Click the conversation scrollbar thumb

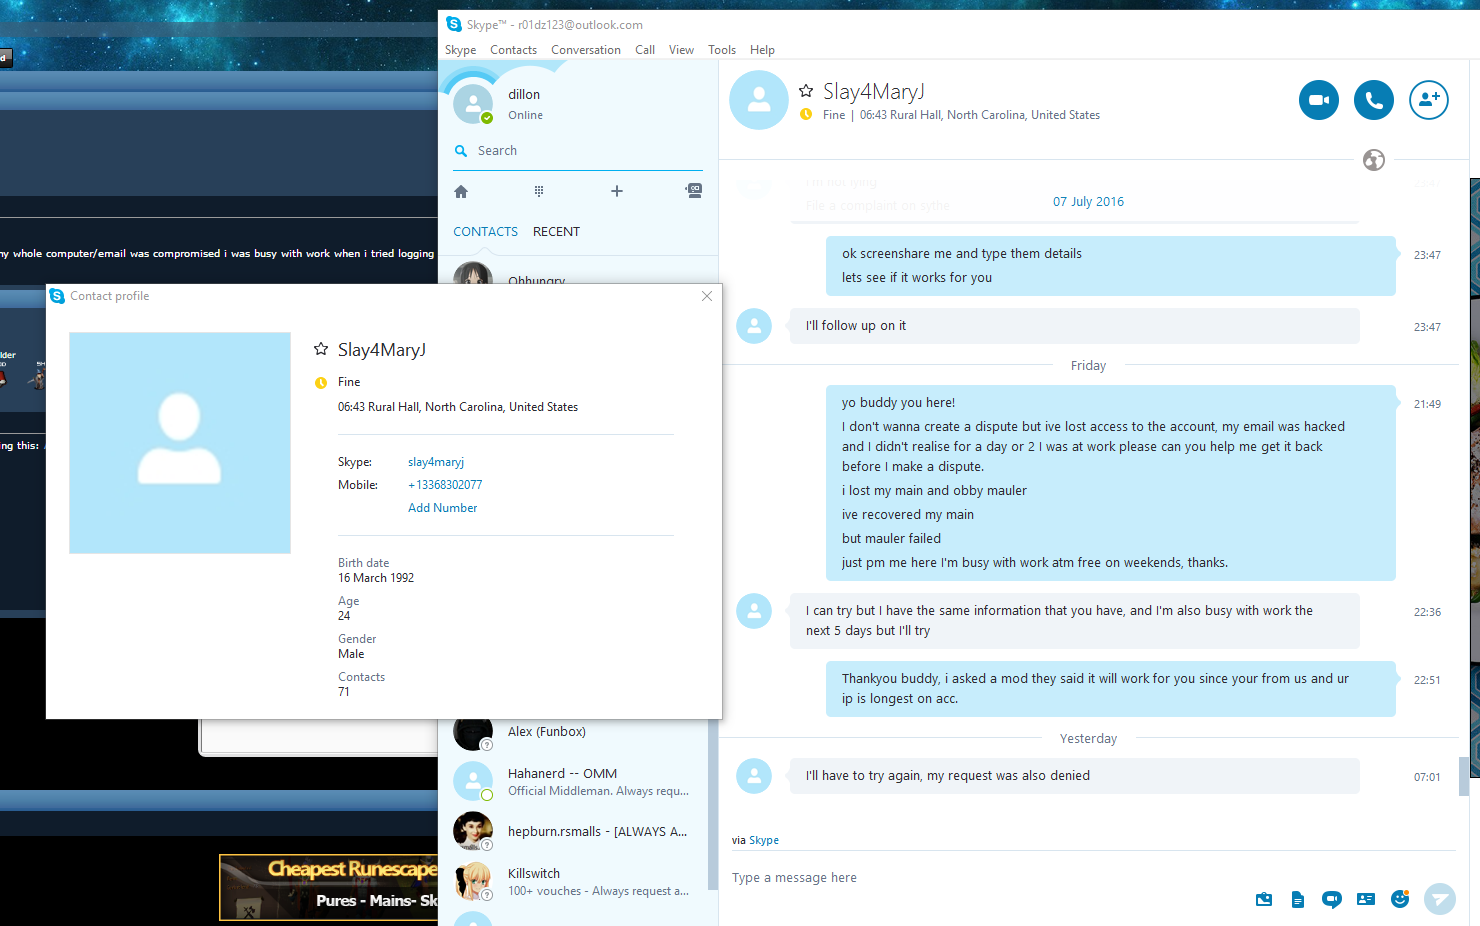coord(1463,776)
